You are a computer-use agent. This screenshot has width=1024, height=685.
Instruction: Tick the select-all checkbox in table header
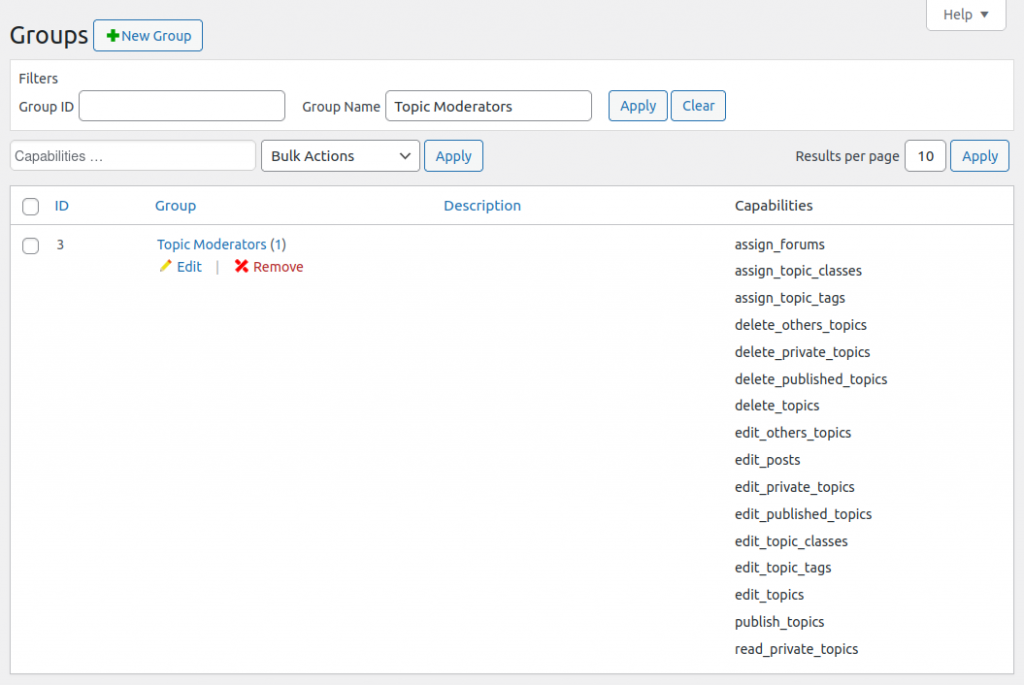(31, 206)
